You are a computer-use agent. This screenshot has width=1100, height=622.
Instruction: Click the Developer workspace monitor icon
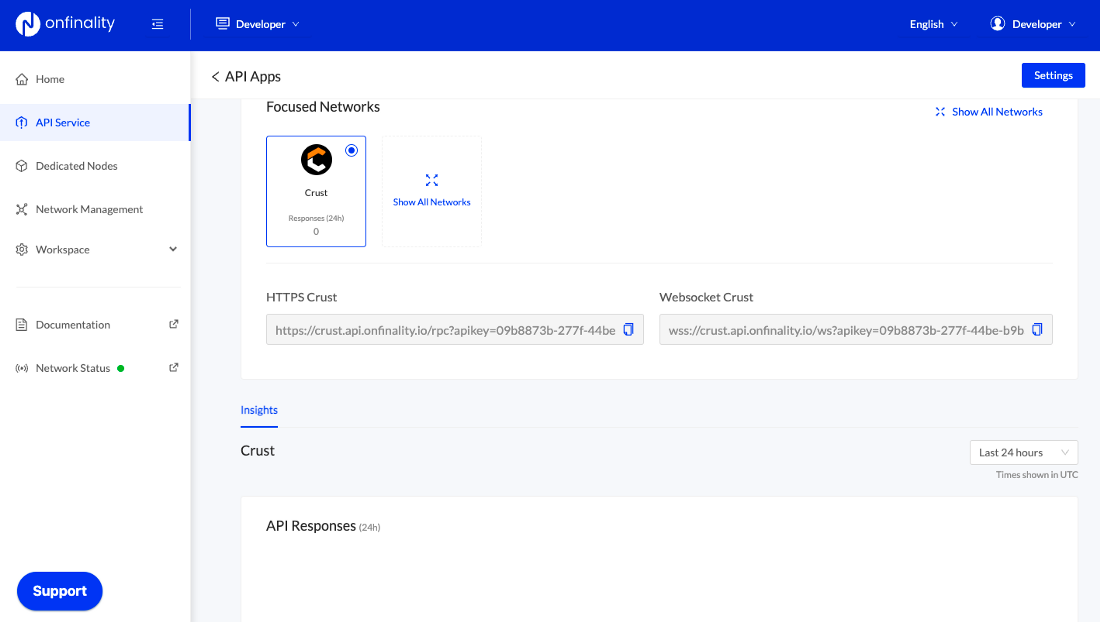point(222,24)
